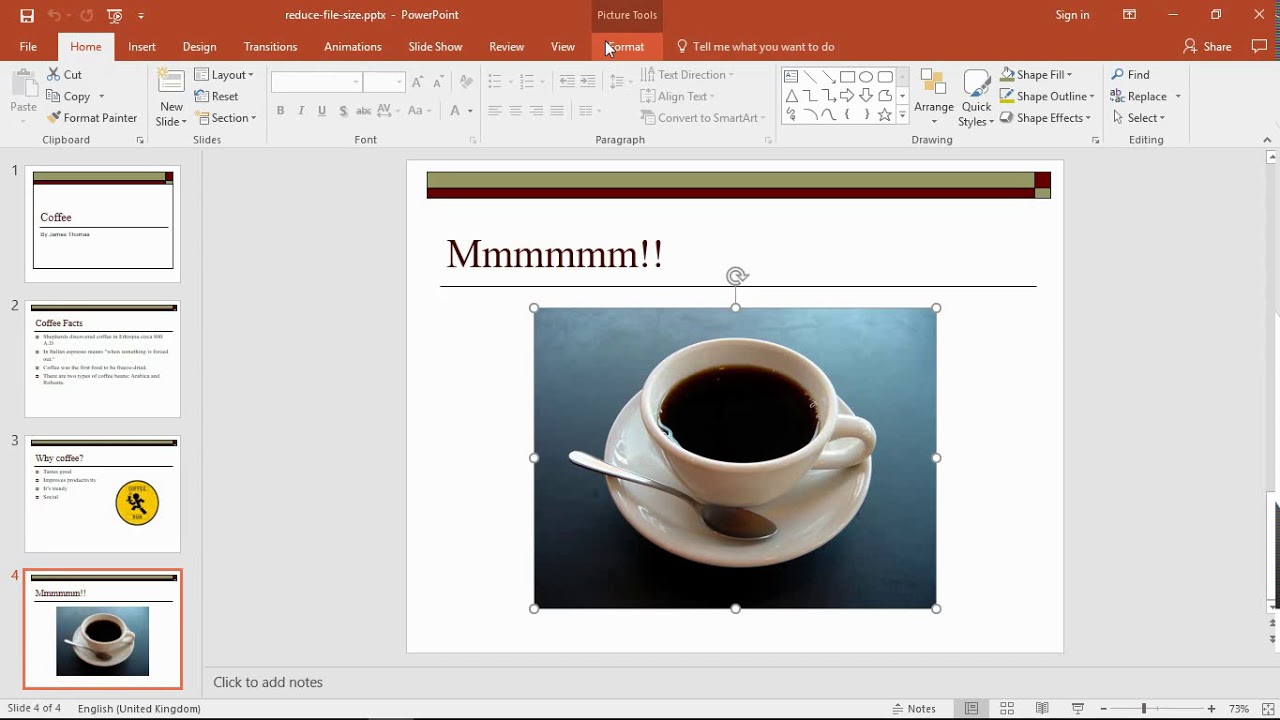Toggle bold formatting

pyautogui.click(x=280, y=110)
